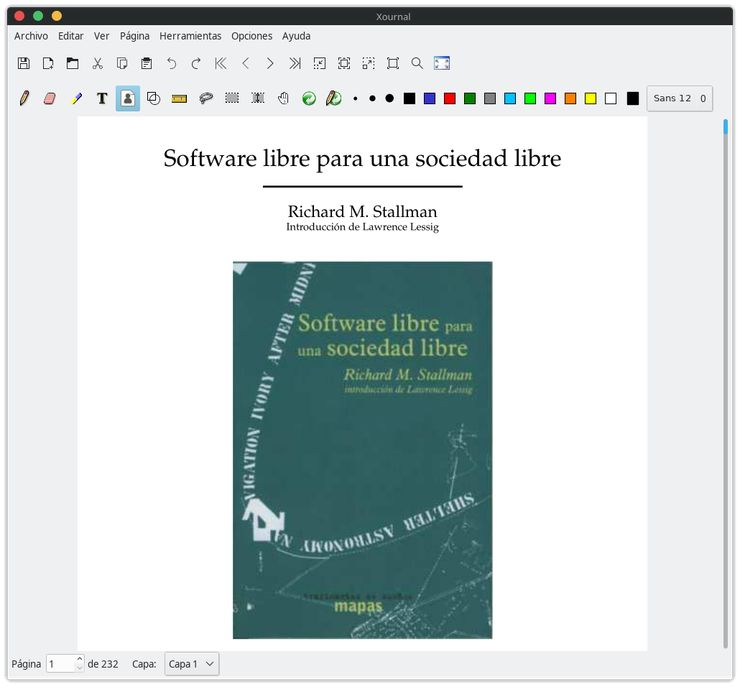Select the Eraser tool

pos(50,98)
